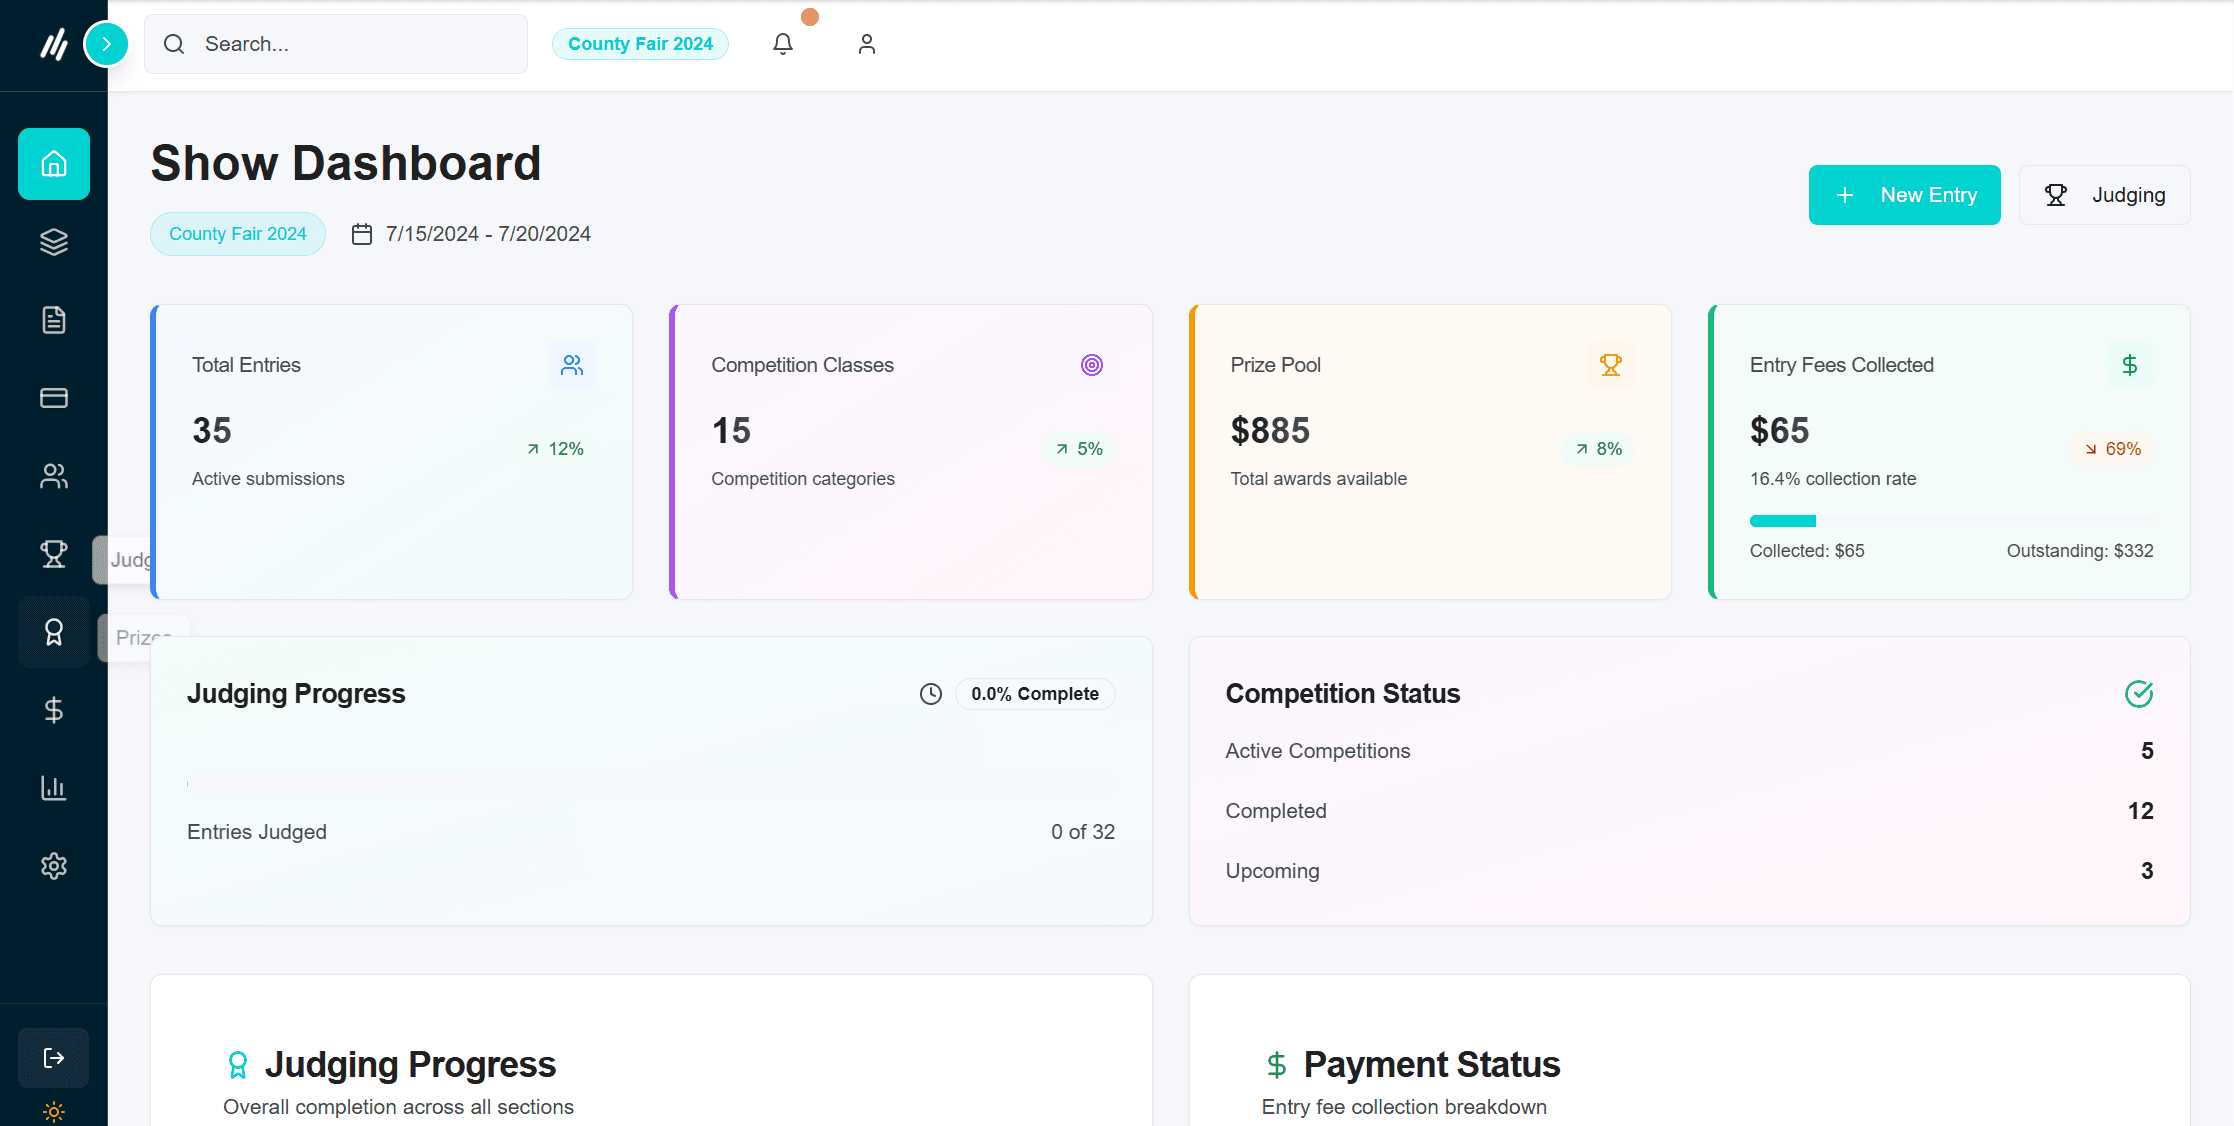Focus the Search input field
Image resolution: width=2234 pixels, height=1126 pixels.
coord(336,44)
